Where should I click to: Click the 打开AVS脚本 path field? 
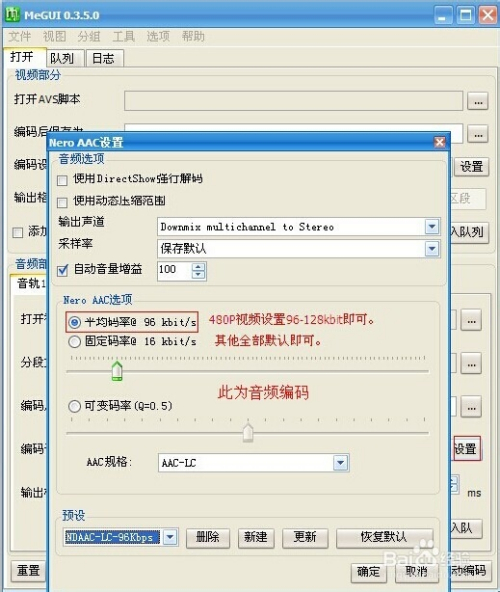pyautogui.click(x=293, y=101)
